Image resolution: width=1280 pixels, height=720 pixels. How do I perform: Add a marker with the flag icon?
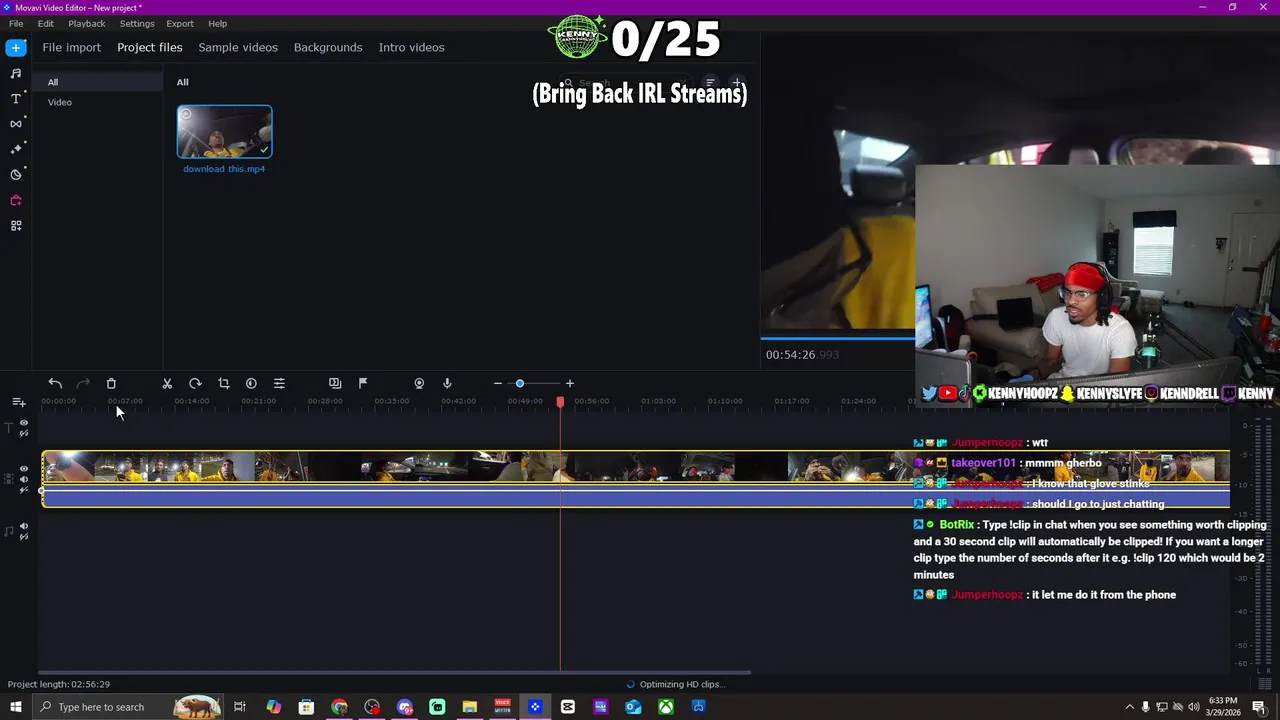pyautogui.click(x=363, y=383)
